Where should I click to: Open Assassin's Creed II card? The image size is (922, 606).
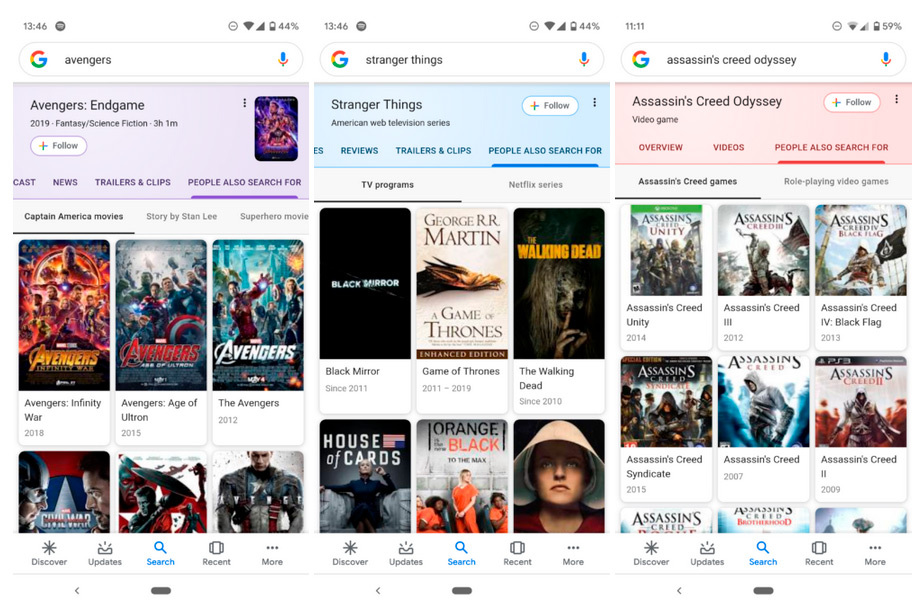(x=861, y=428)
